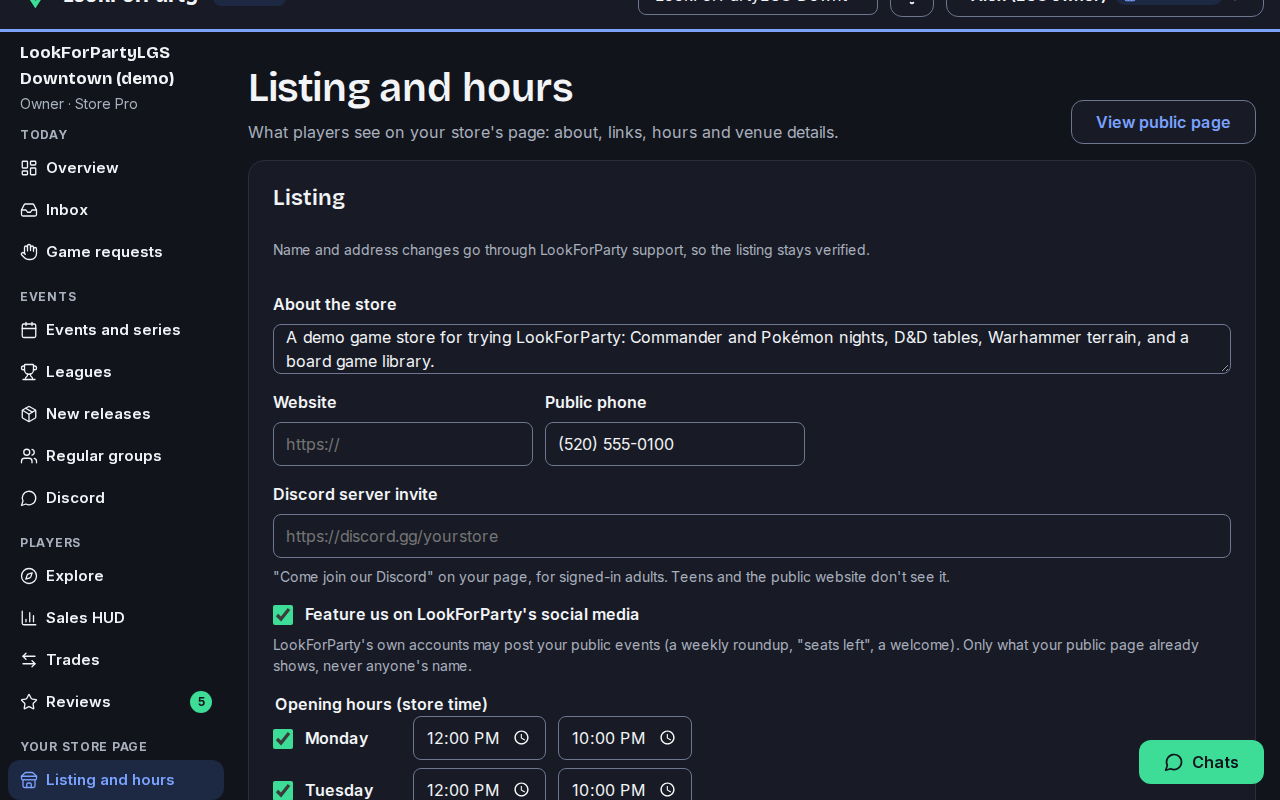The height and width of the screenshot is (800, 1280).
Task: Open time picker clock in Monday 10:00 PM field
Action: [667, 738]
